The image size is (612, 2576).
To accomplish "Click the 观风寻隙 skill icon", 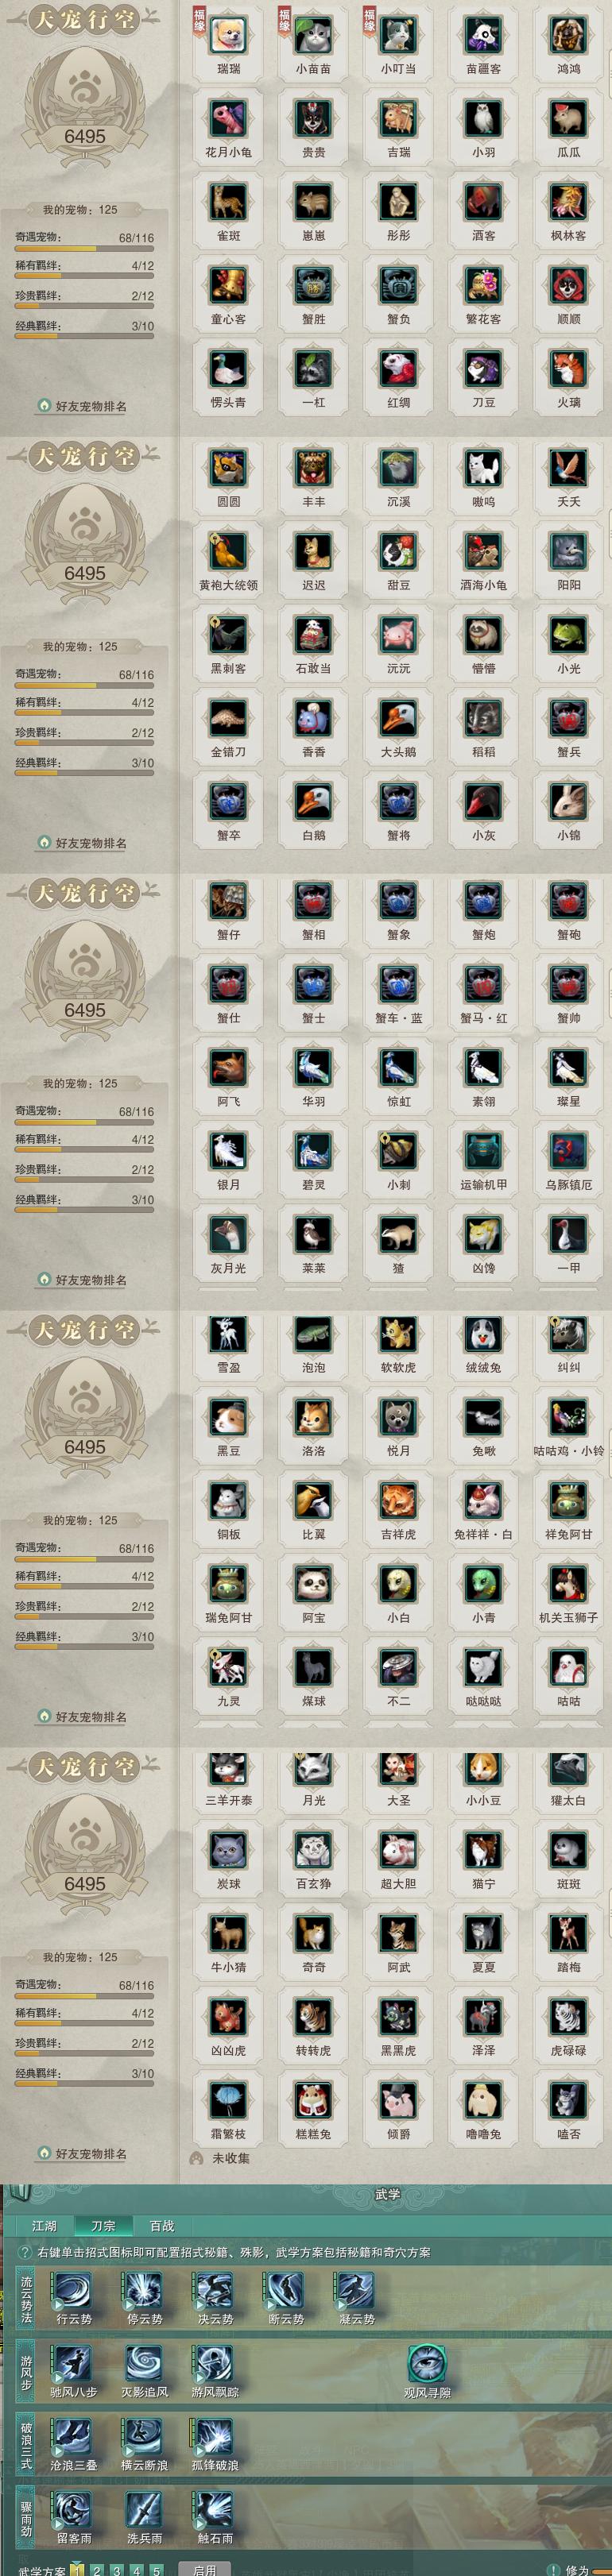I will click(427, 2363).
